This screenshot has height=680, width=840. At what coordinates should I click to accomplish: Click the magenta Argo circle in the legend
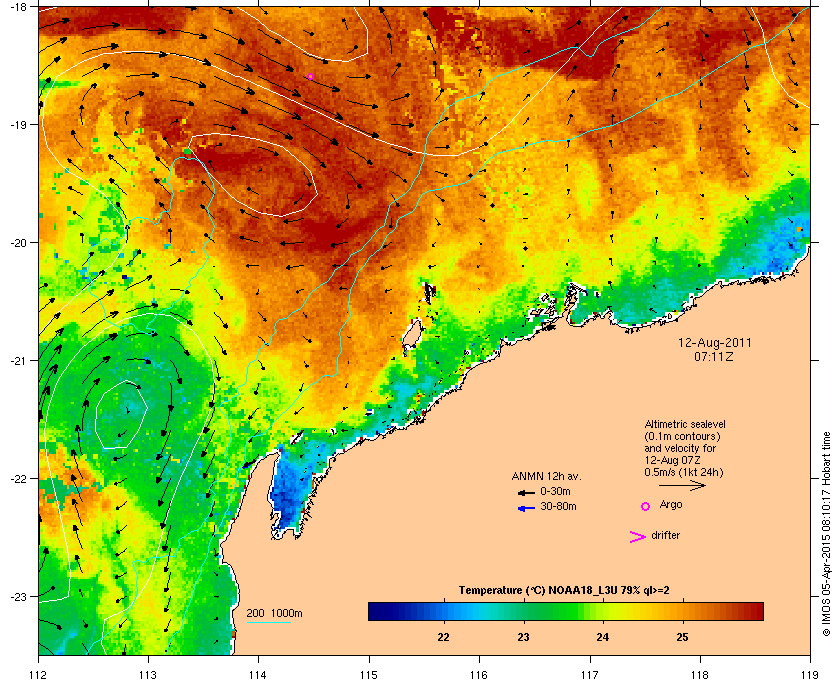(x=646, y=506)
